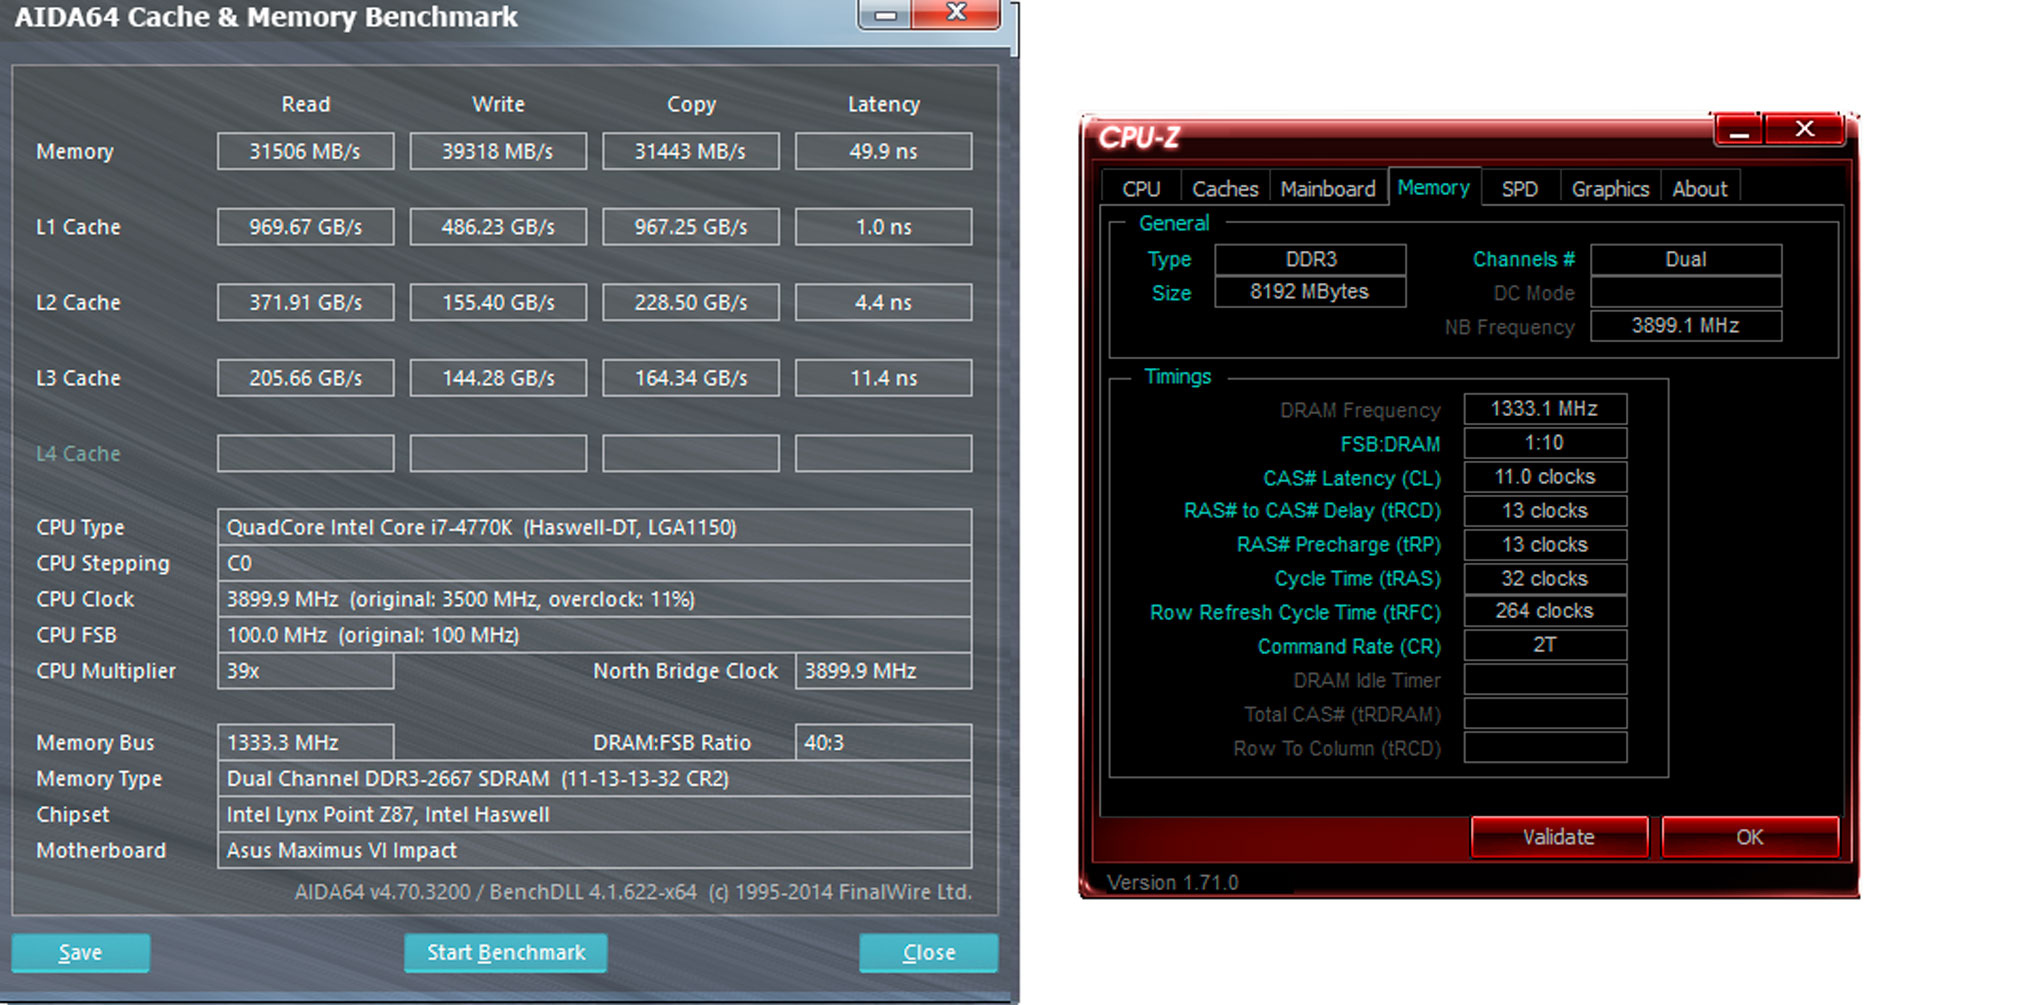2036x1005 pixels.
Task: Click CPU Multiplier value 39x
Action: tap(305, 671)
